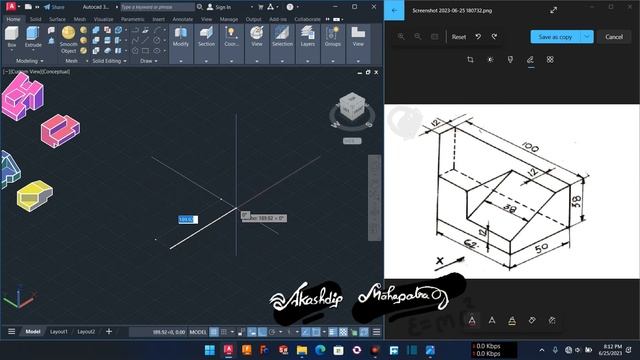Image resolution: width=640 pixels, height=360 pixels.
Task: Open Microsoft Edge from the taskbar
Action: click(320, 350)
